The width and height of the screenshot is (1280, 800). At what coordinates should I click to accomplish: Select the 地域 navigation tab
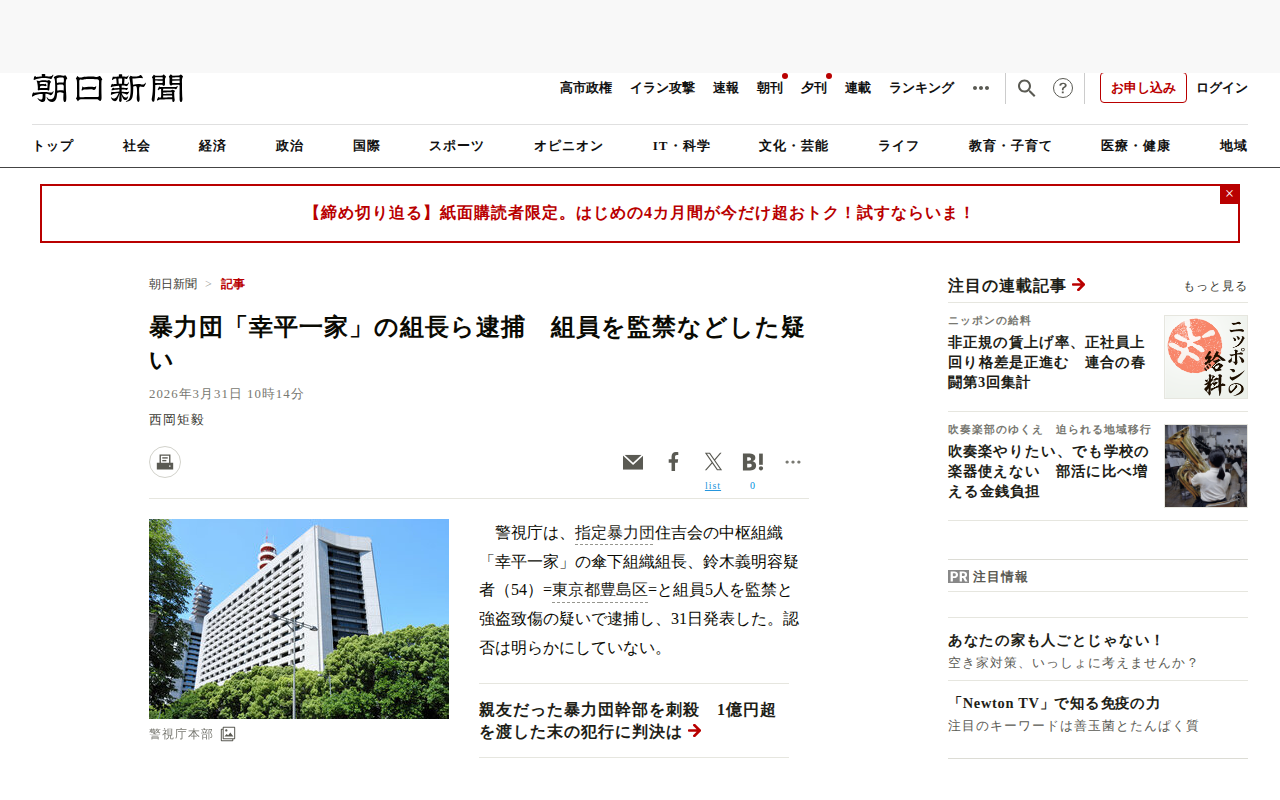point(1234,146)
